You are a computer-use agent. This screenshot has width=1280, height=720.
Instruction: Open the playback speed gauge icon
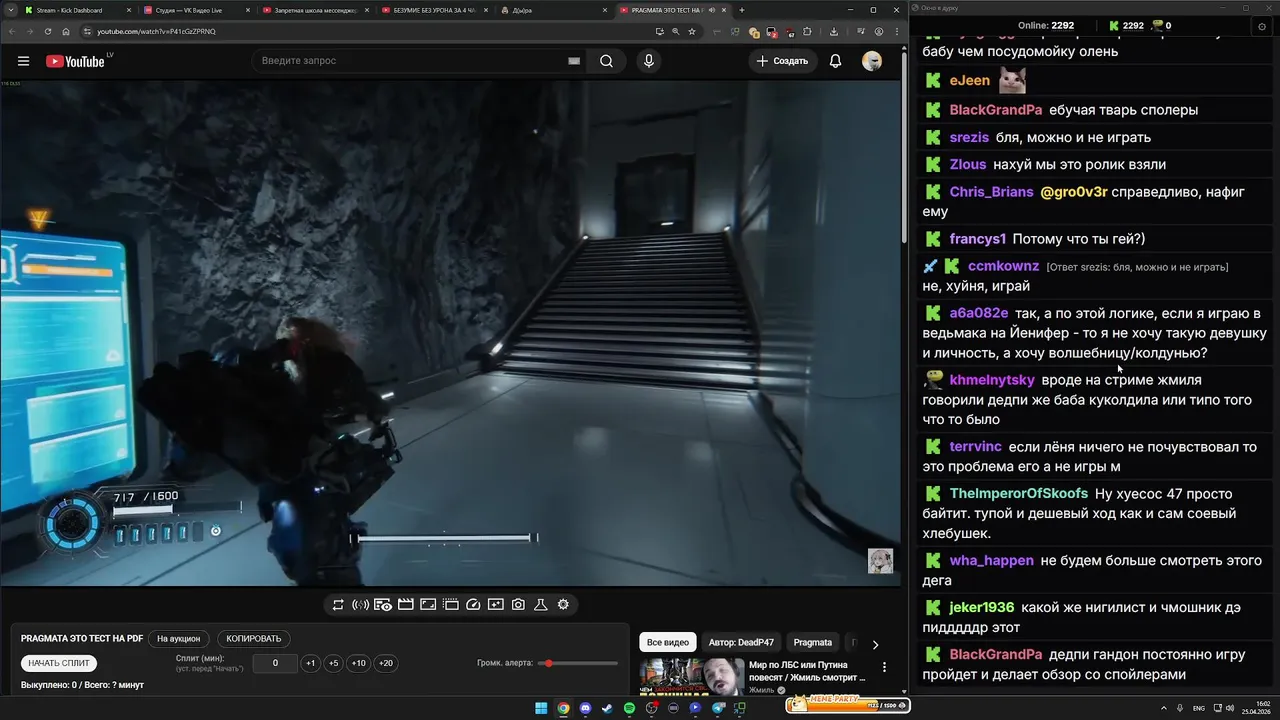coord(473,605)
